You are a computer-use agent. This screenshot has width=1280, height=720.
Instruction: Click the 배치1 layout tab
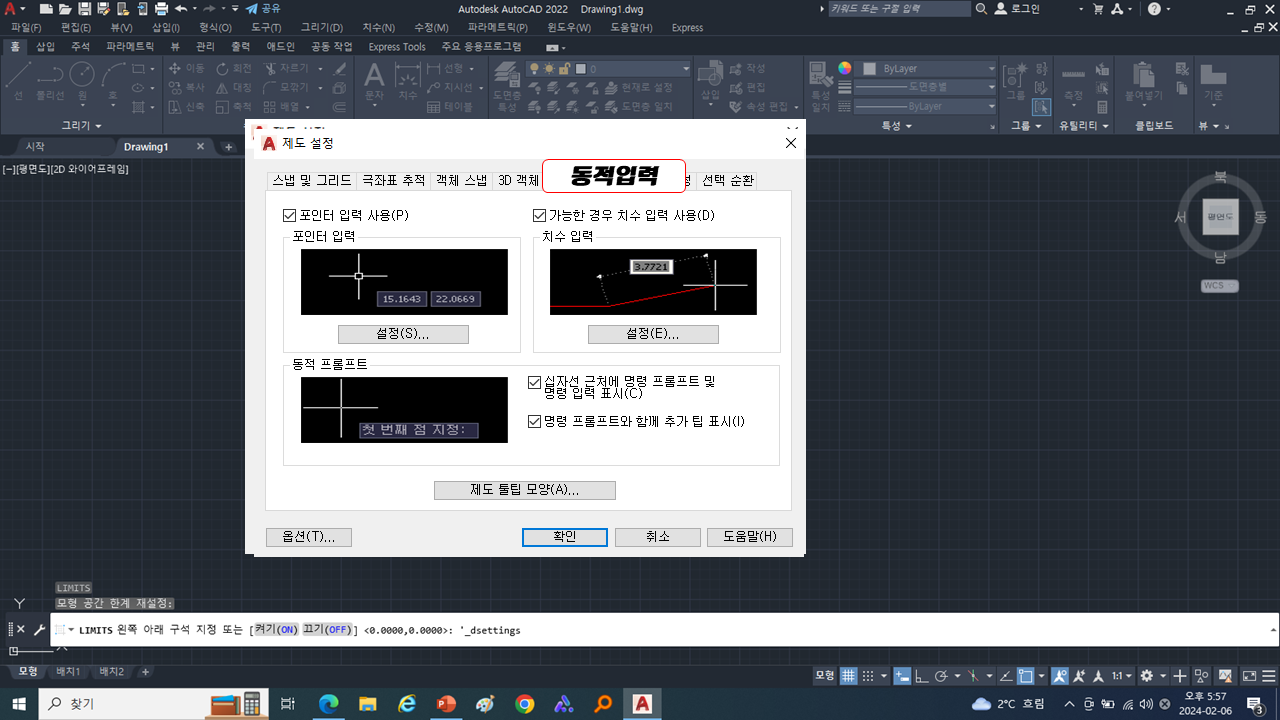click(69, 671)
